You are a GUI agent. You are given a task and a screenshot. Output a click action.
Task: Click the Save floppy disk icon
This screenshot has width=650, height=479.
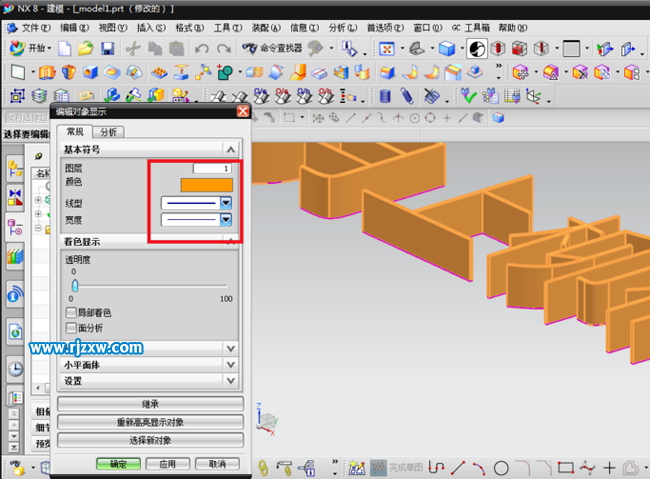coord(107,49)
